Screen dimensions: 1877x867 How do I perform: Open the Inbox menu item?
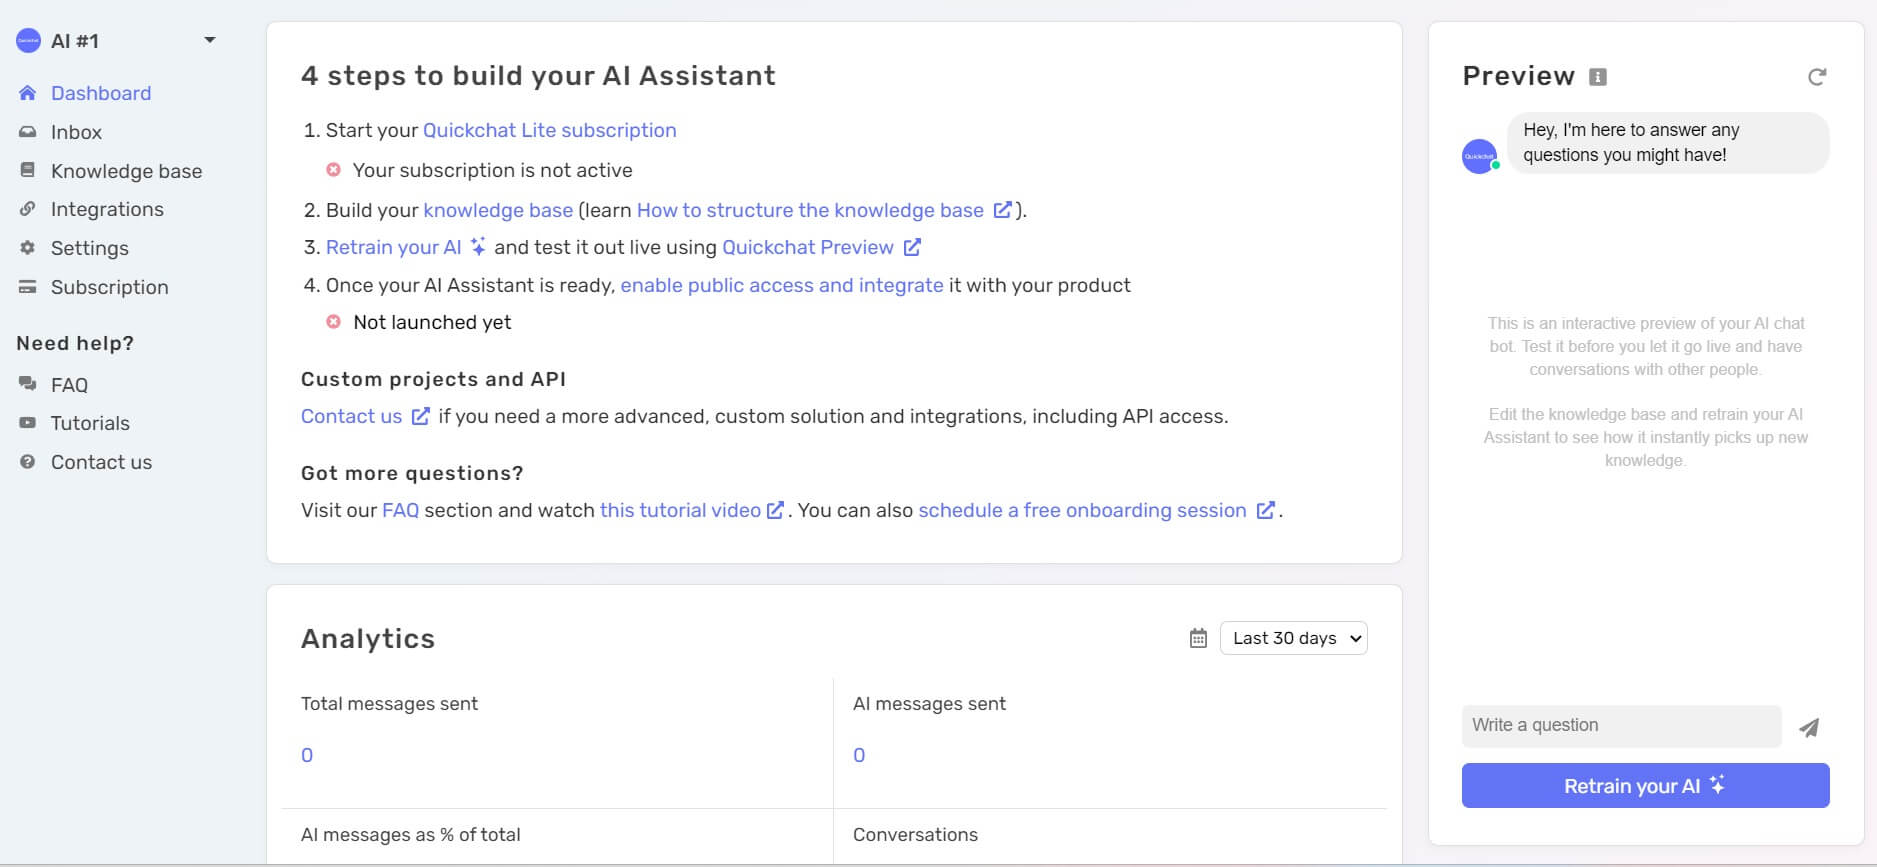click(x=76, y=132)
